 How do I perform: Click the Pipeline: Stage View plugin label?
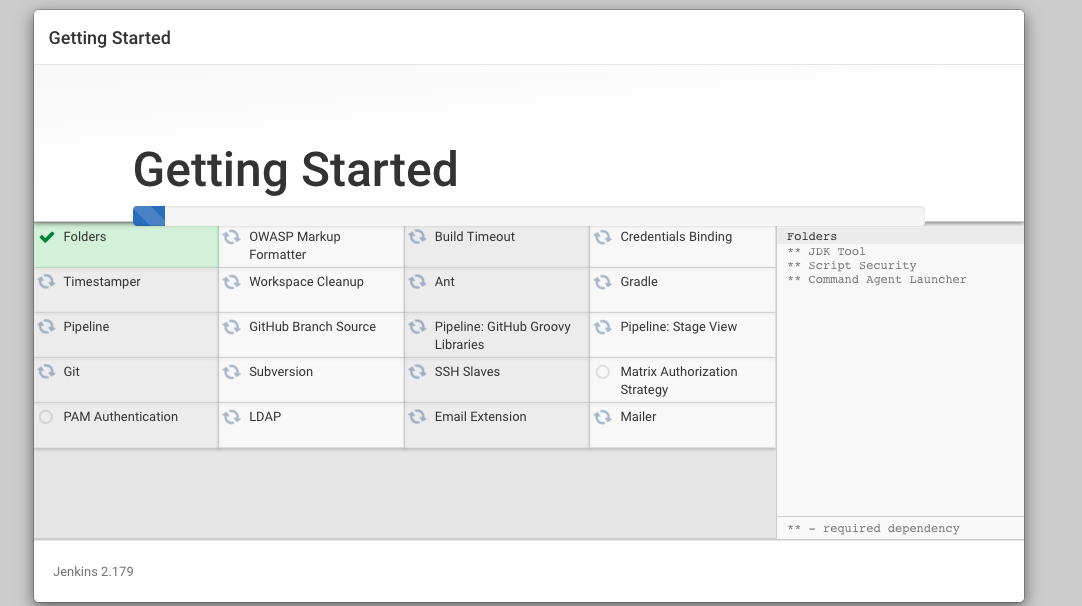click(678, 327)
